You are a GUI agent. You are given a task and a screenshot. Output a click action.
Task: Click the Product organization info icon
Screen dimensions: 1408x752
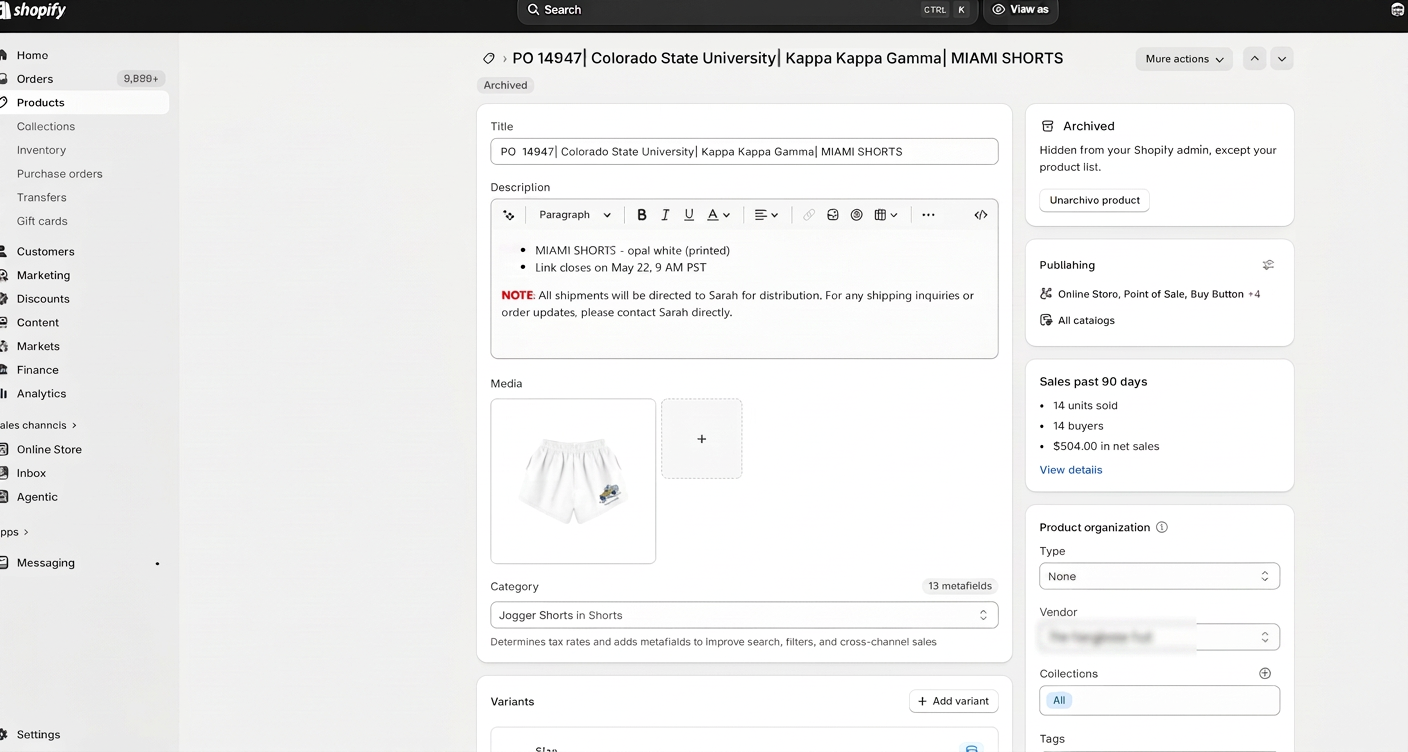coord(1162,527)
